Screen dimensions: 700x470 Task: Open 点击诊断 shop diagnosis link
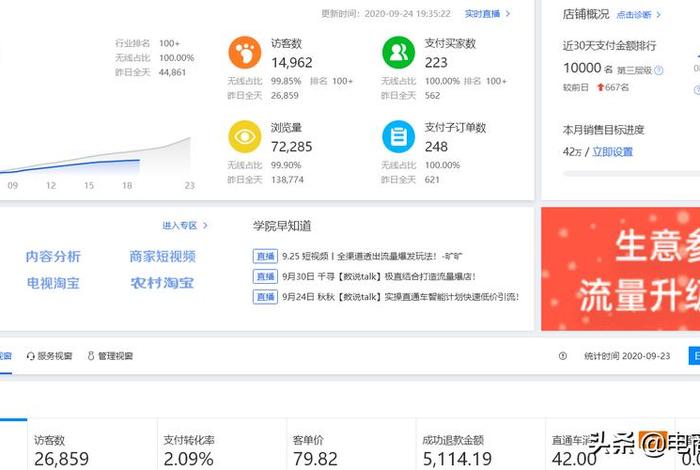[634, 15]
